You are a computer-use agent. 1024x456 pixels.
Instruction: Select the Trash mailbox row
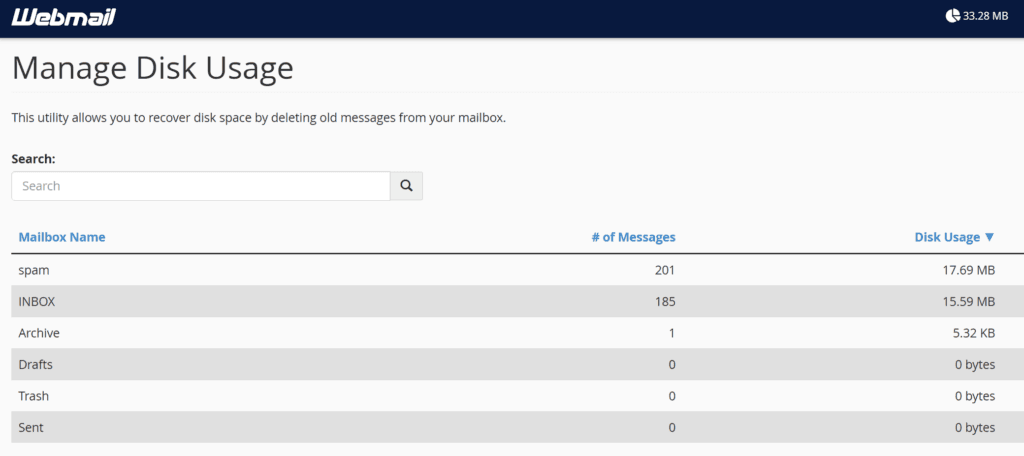point(517,395)
